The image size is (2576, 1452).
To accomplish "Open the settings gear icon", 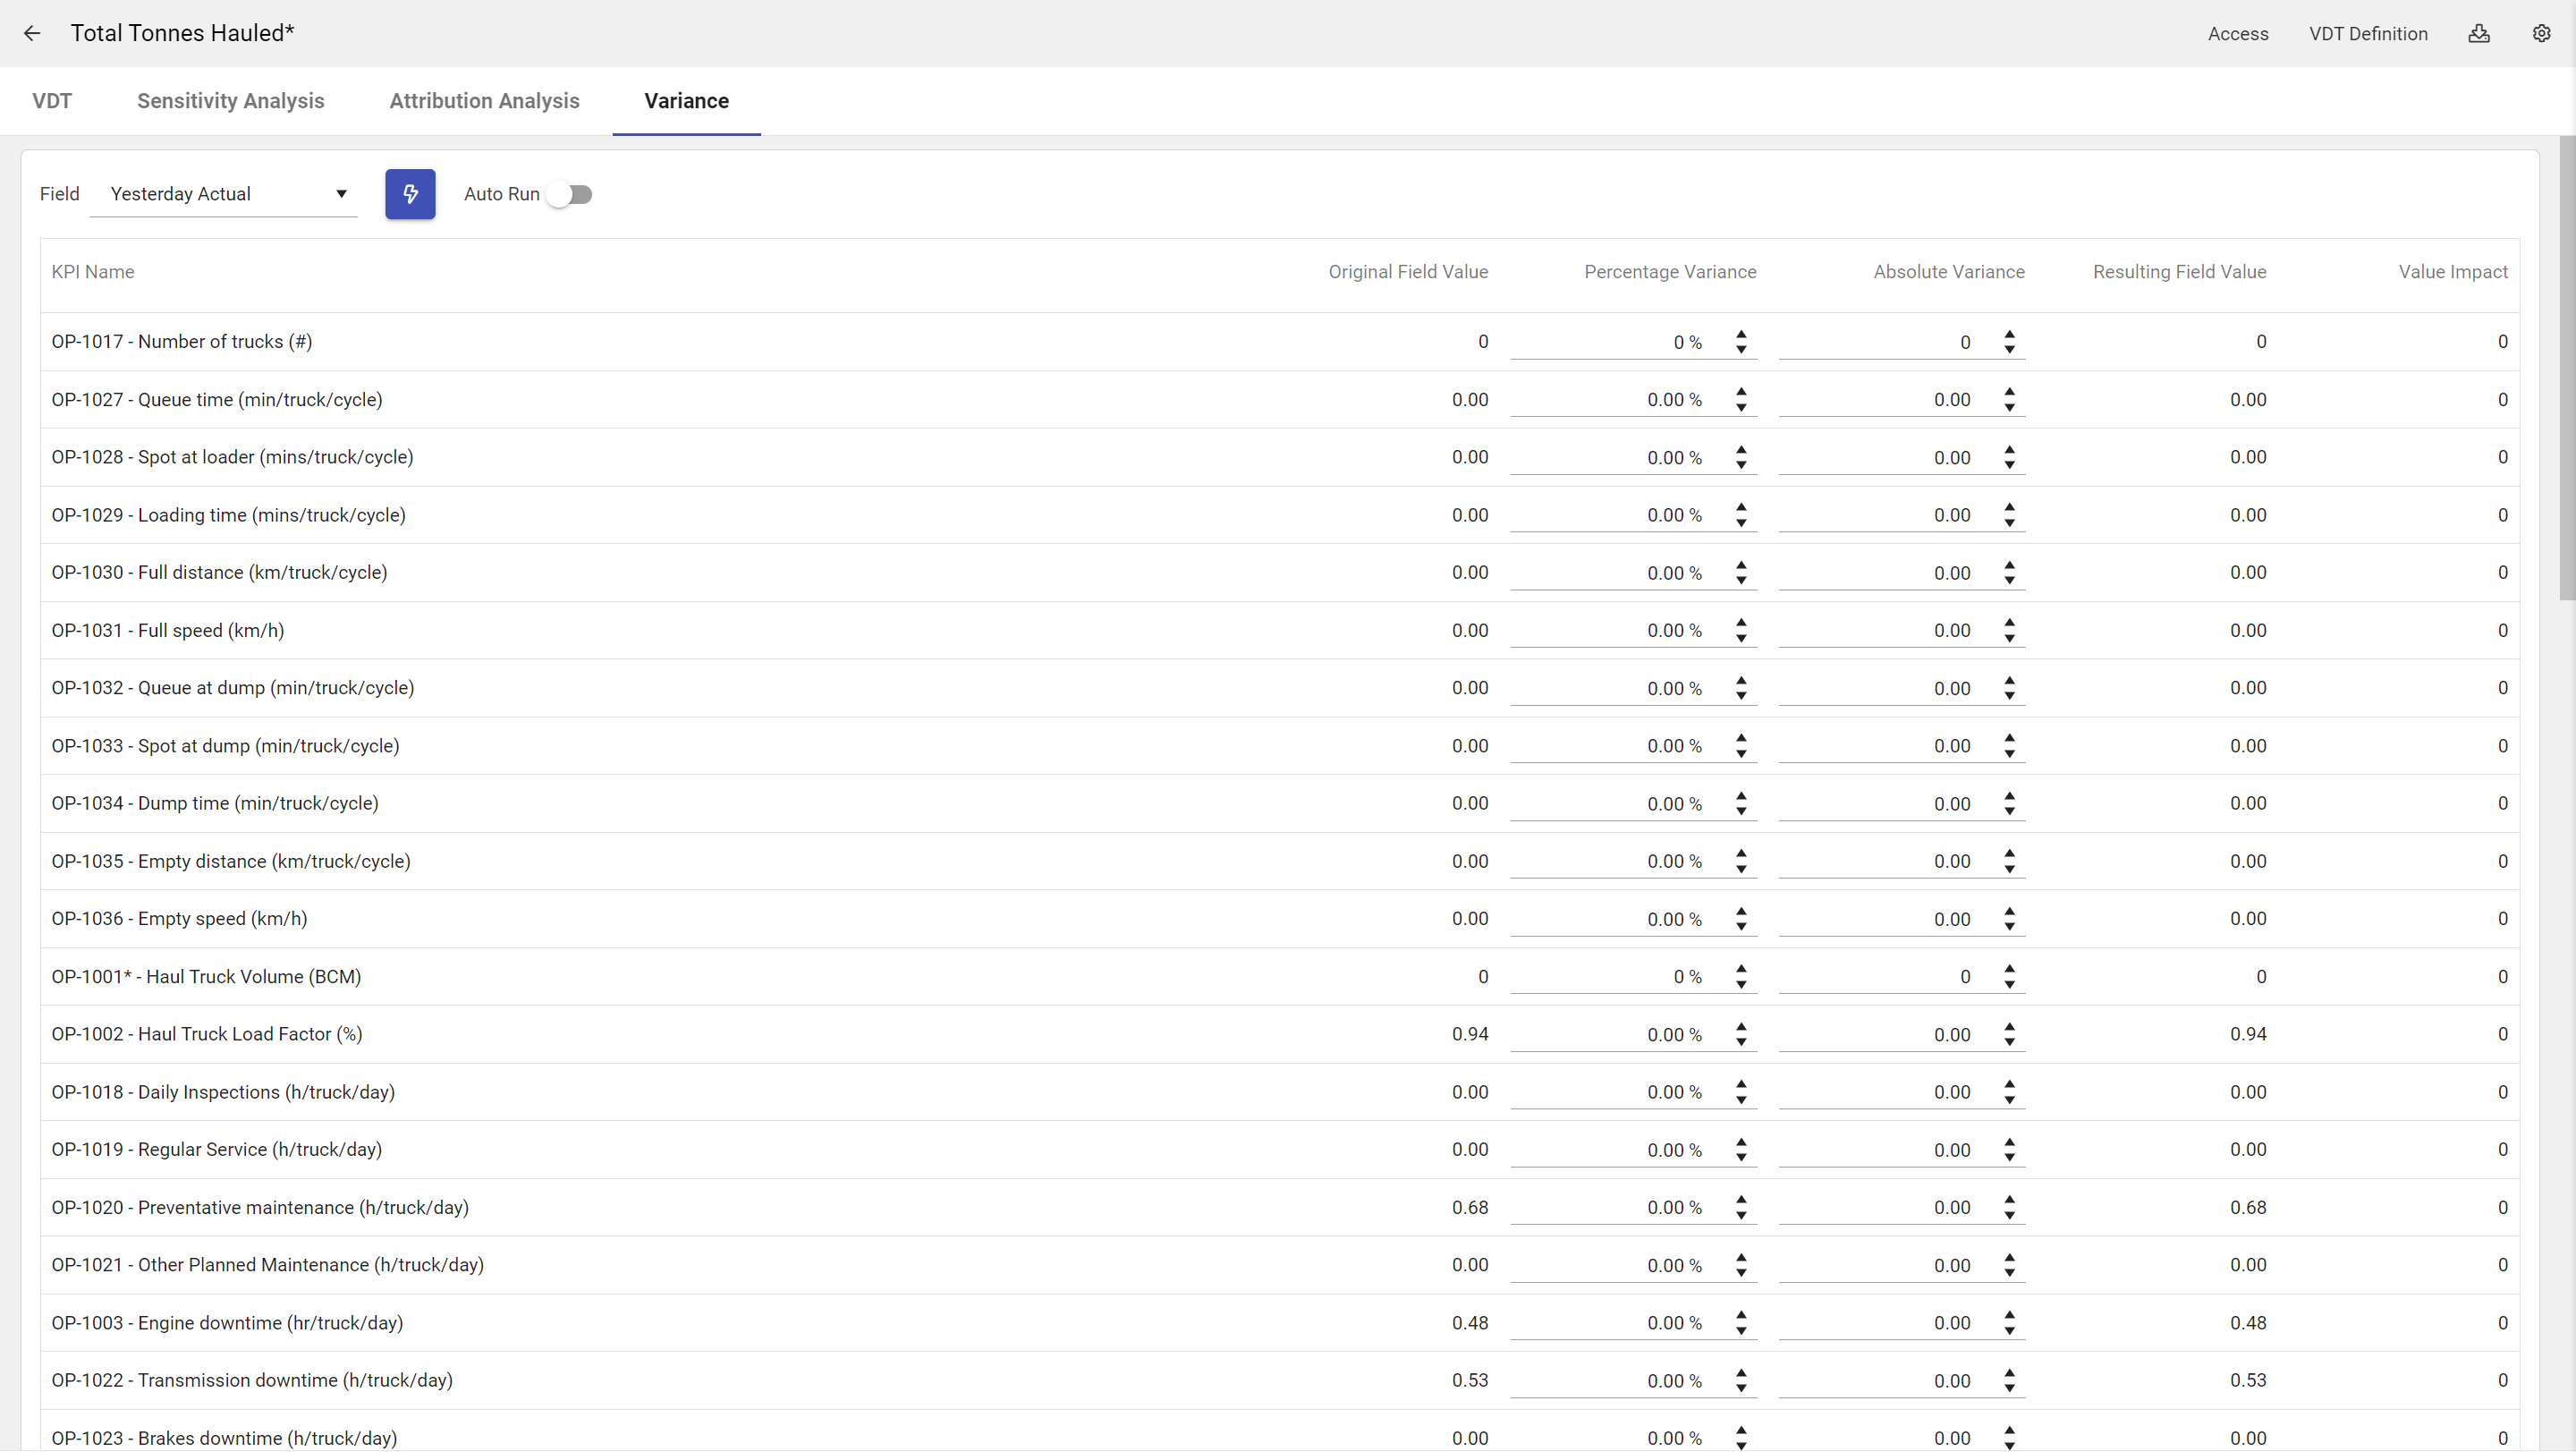I will pyautogui.click(x=2540, y=33).
